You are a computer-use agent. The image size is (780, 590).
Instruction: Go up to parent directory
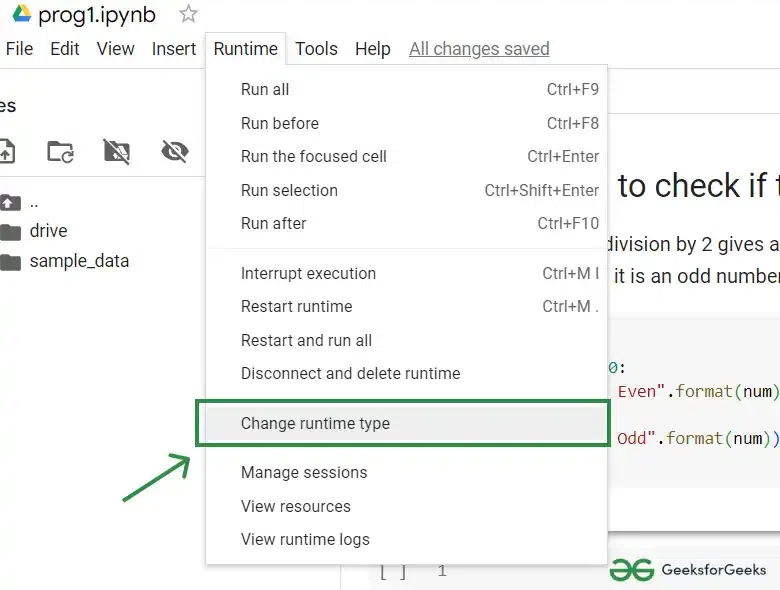tap(33, 201)
